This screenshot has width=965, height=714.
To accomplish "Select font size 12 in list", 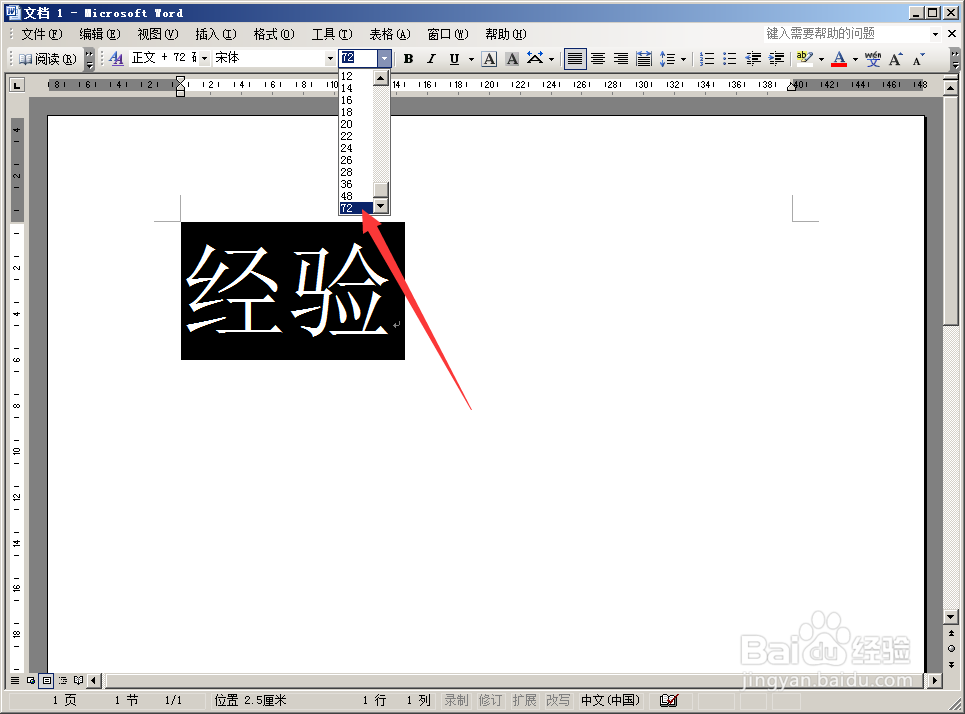I will click(x=356, y=76).
